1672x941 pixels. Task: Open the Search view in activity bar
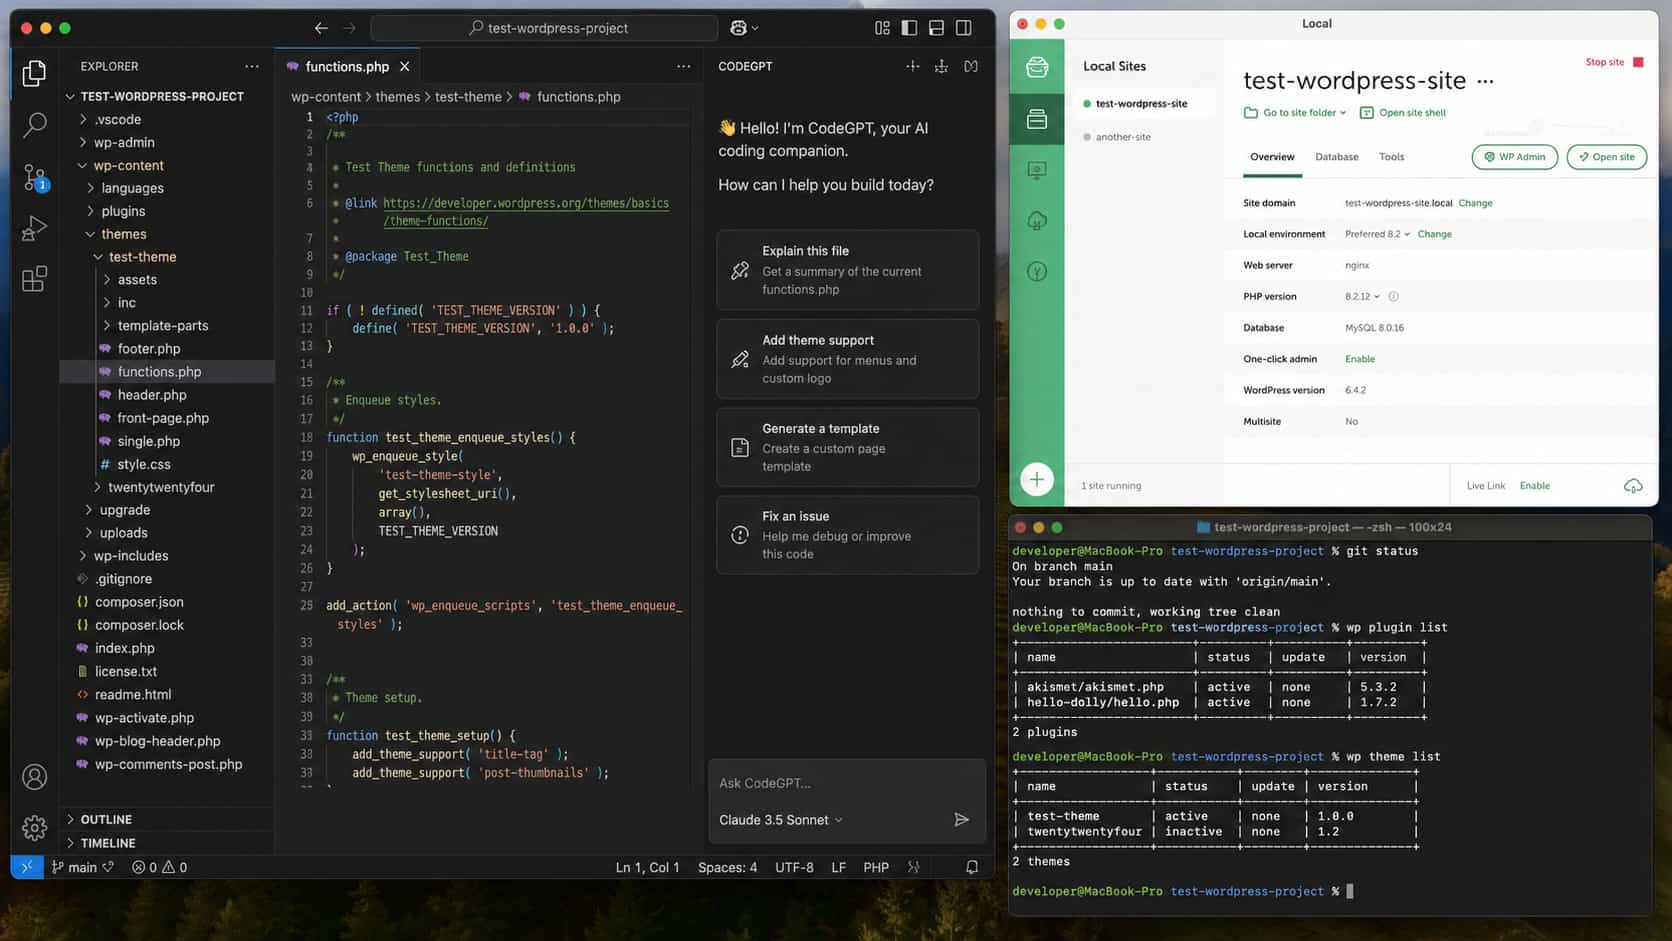point(34,125)
